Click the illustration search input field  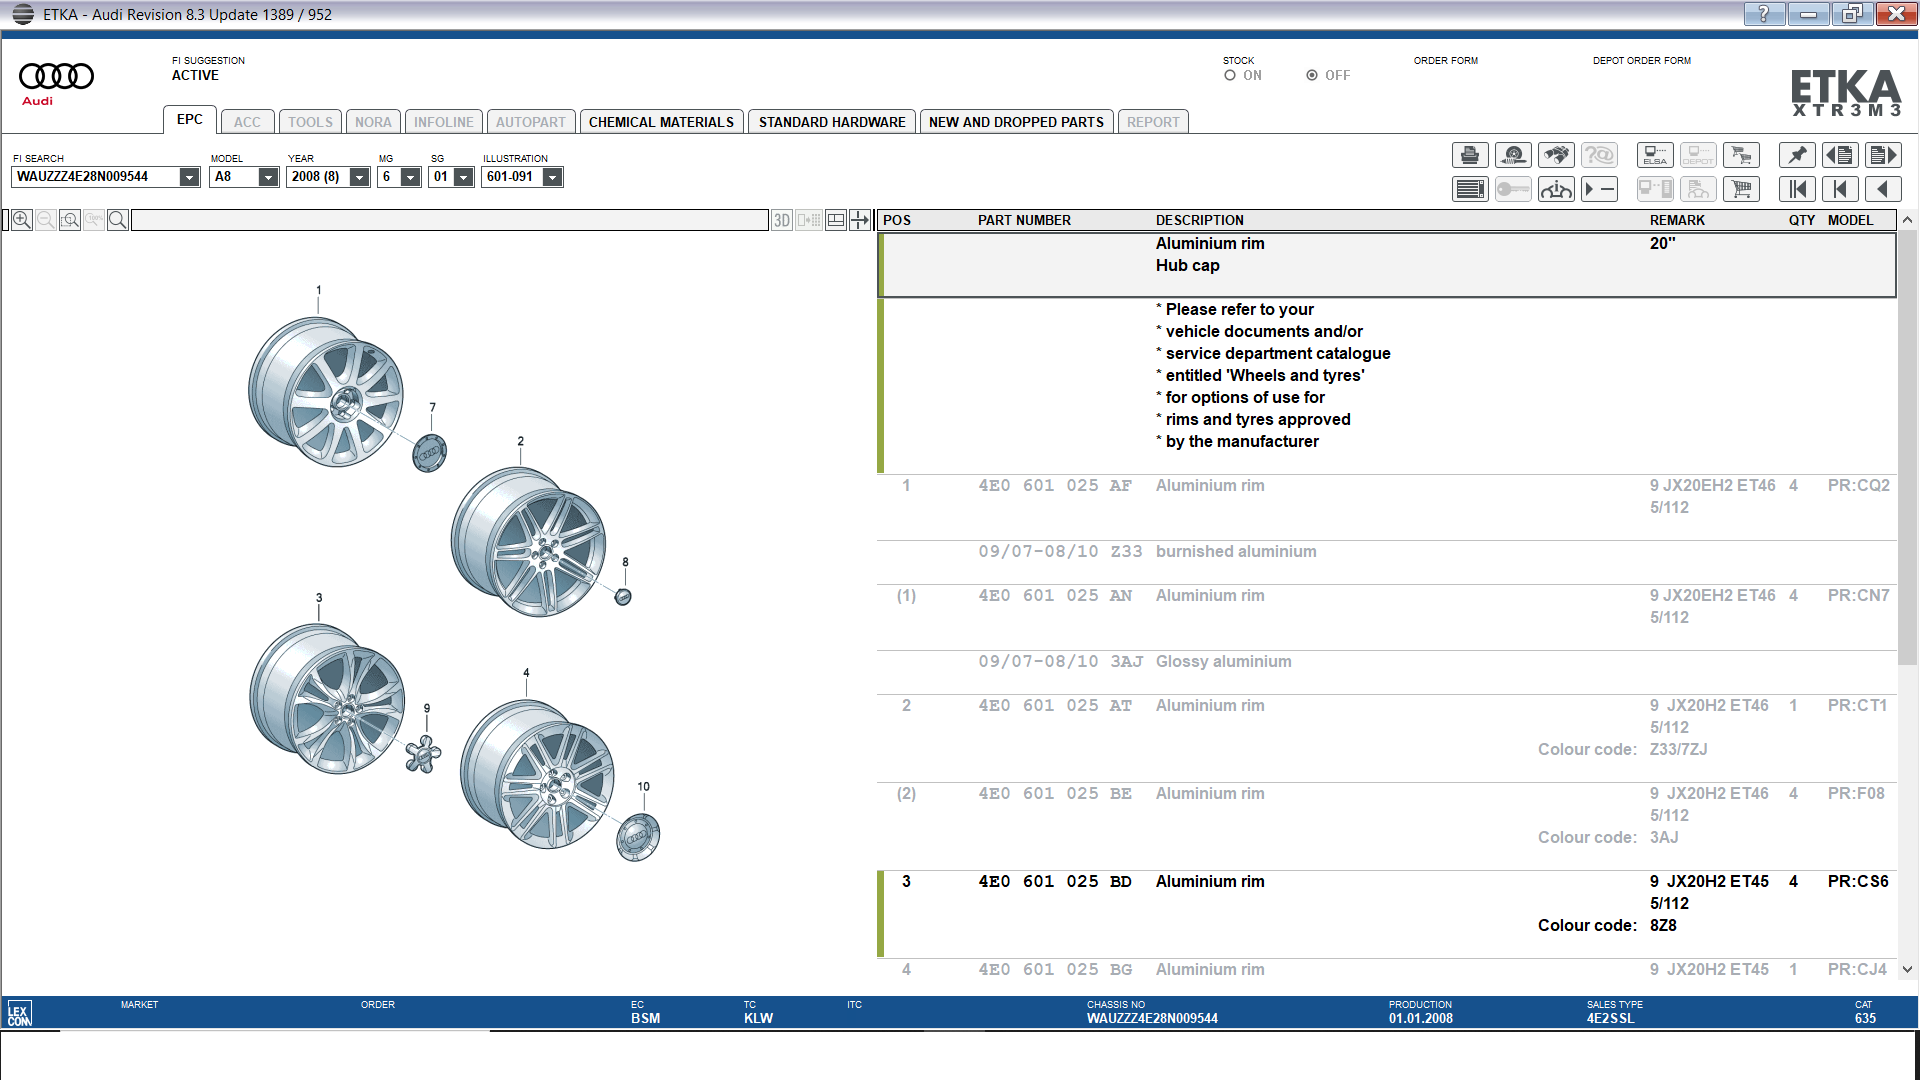450,220
